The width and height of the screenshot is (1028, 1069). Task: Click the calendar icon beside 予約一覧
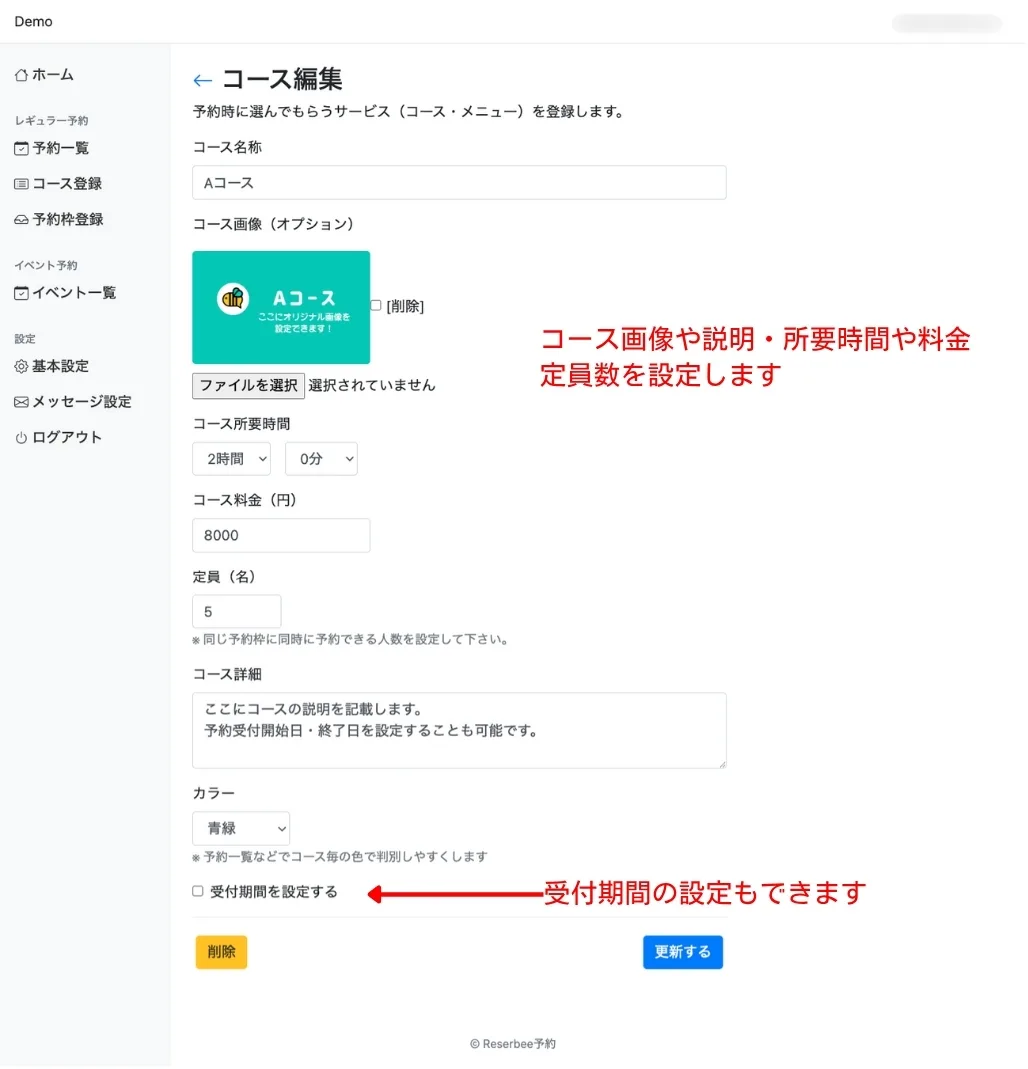pos(21,148)
